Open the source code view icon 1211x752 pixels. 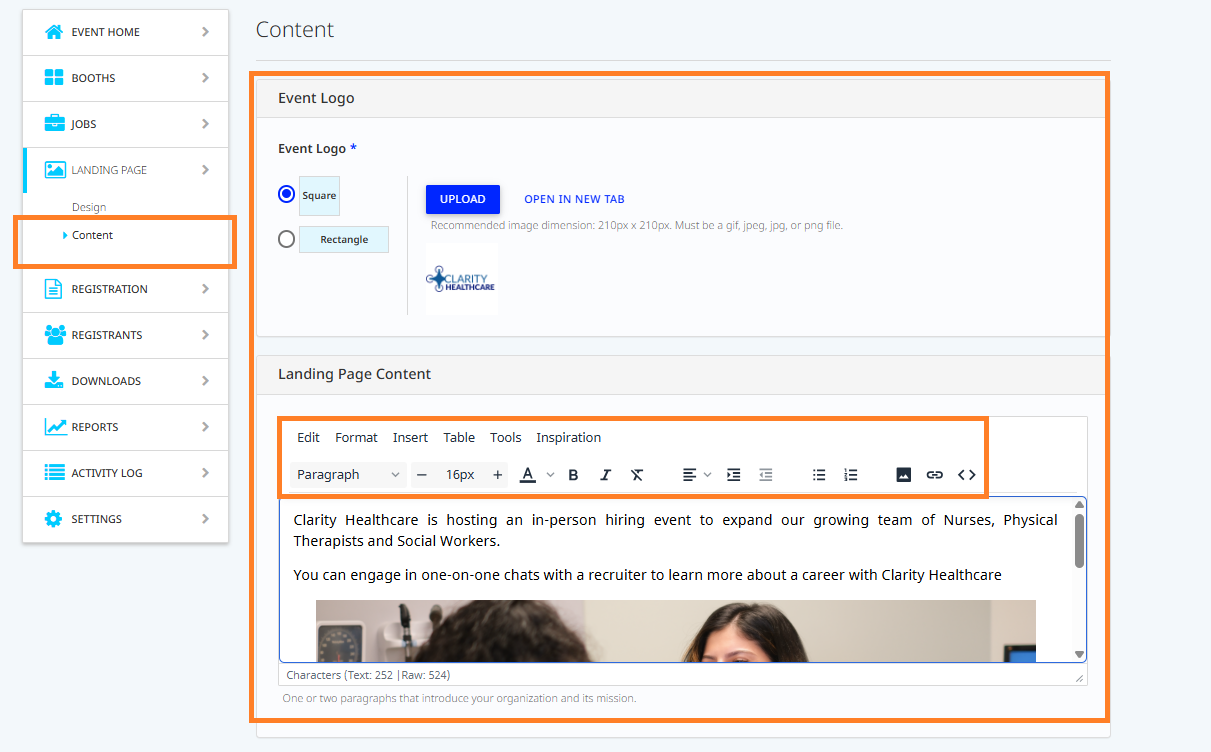click(966, 475)
